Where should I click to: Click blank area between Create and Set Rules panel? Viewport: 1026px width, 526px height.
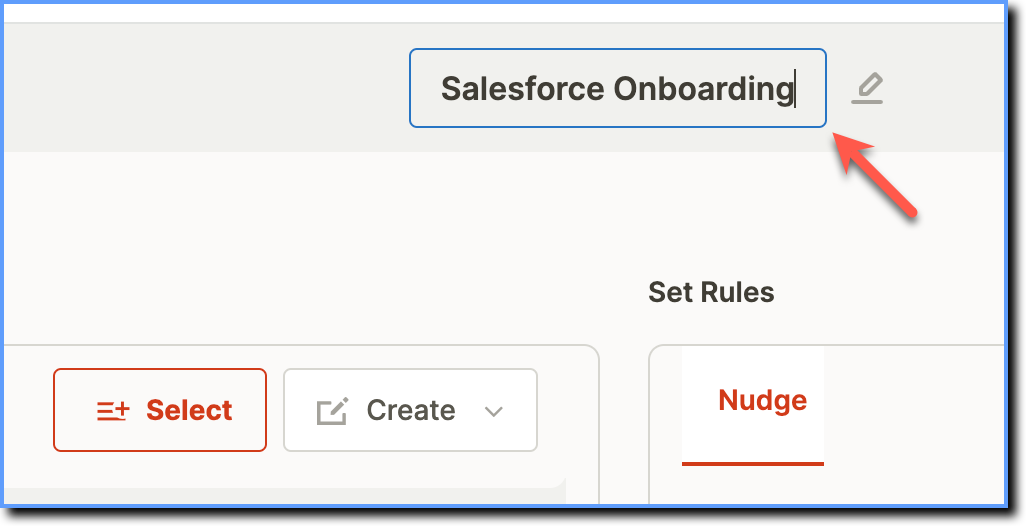pos(624,419)
